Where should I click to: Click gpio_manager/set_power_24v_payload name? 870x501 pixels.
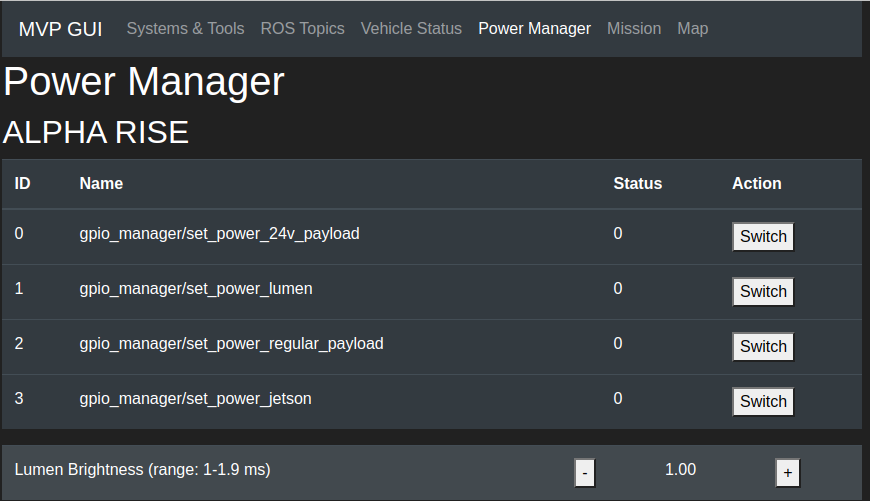point(219,234)
